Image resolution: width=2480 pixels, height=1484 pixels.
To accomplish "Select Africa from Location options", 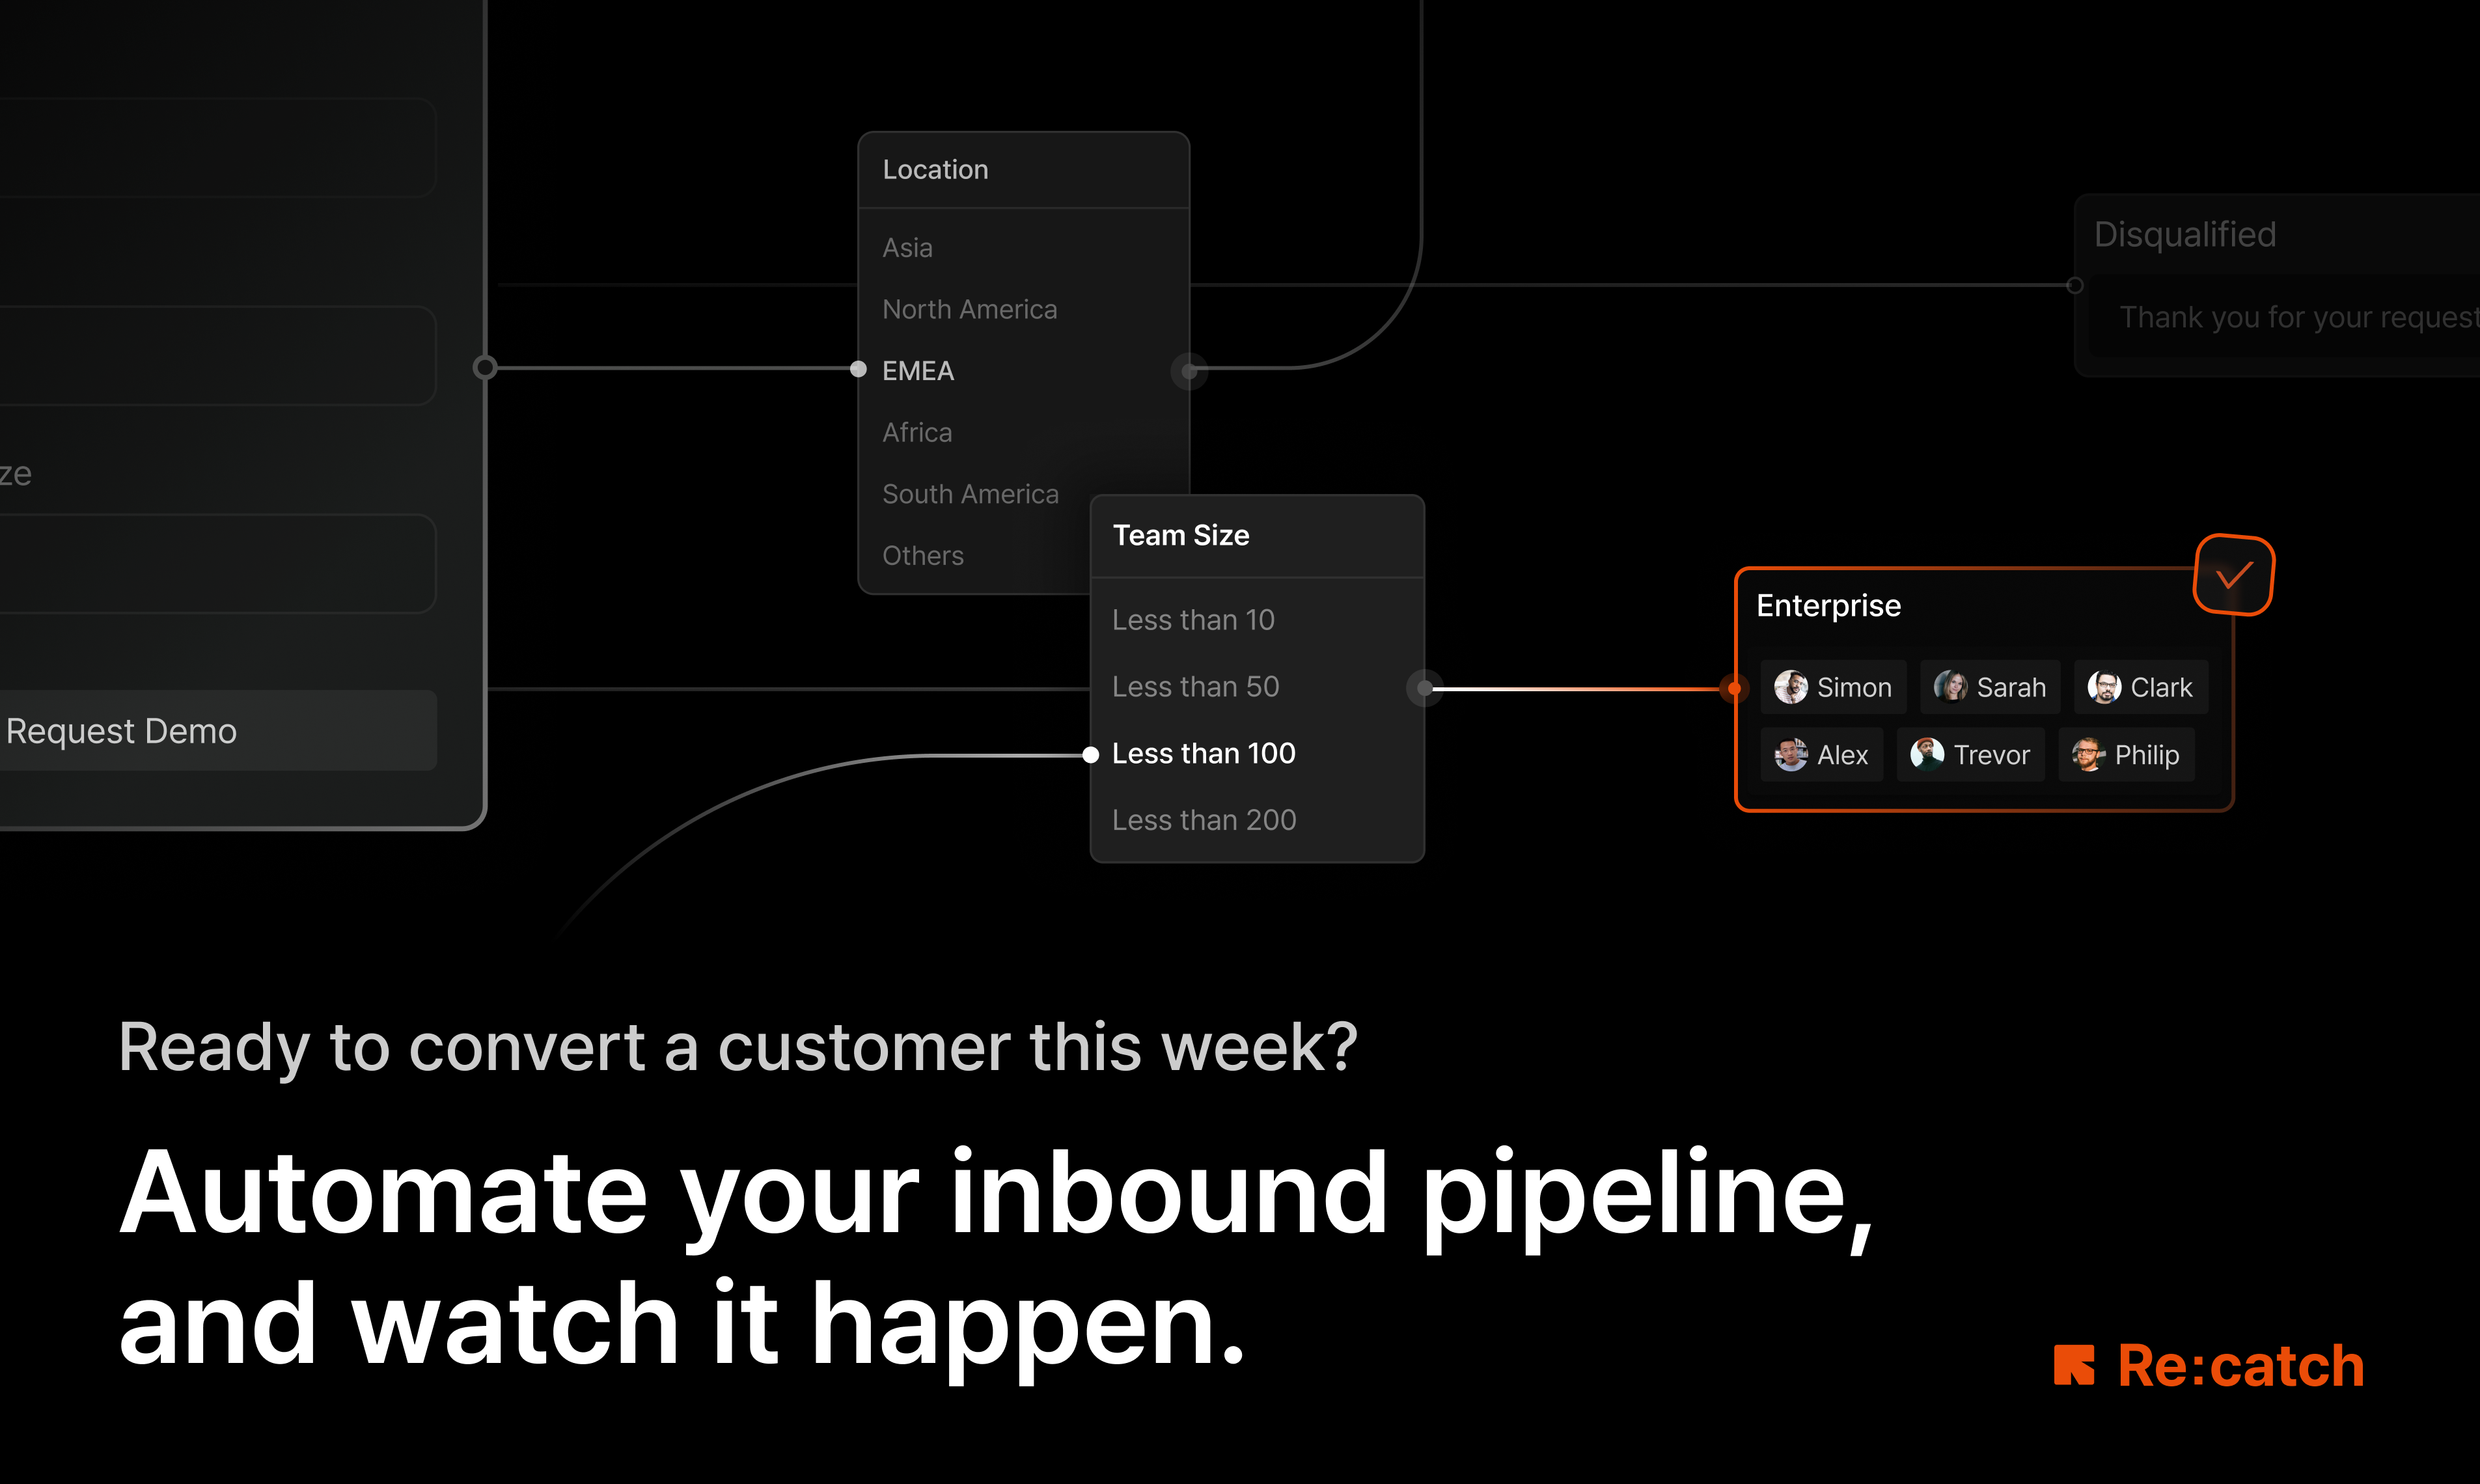I will pyautogui.click(x=916, y=431).
